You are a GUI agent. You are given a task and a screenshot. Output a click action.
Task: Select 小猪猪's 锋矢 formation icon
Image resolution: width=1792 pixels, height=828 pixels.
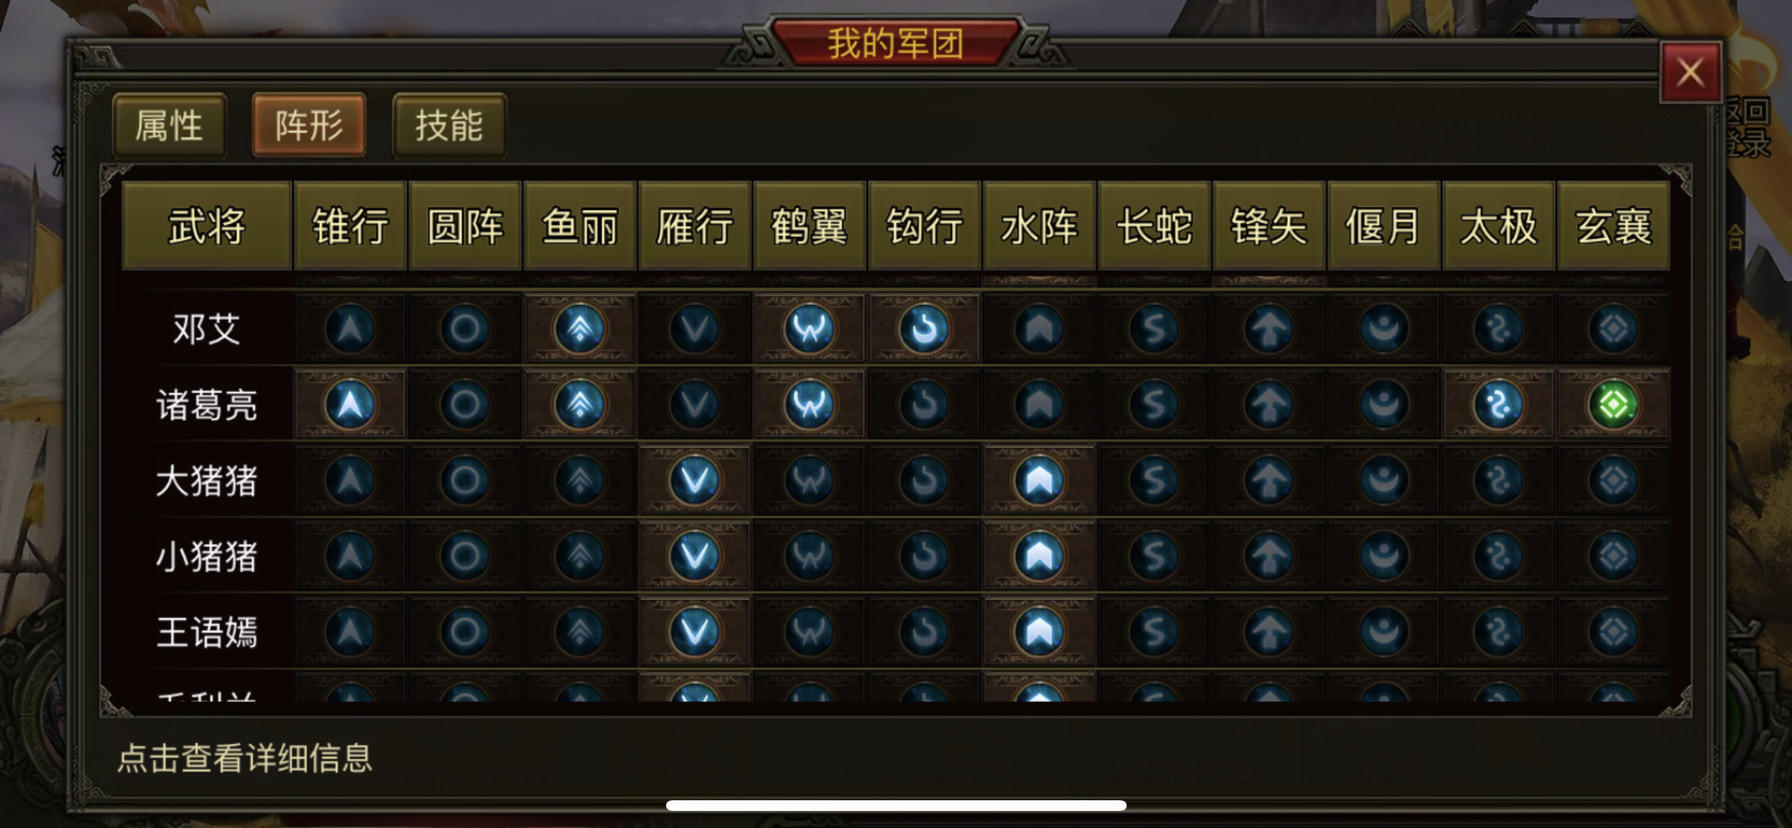tap(1269, 556)
